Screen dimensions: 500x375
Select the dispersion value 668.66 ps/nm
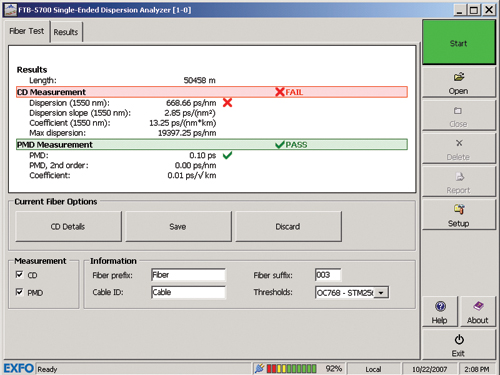pyautogui.click(x=191, y=103)
